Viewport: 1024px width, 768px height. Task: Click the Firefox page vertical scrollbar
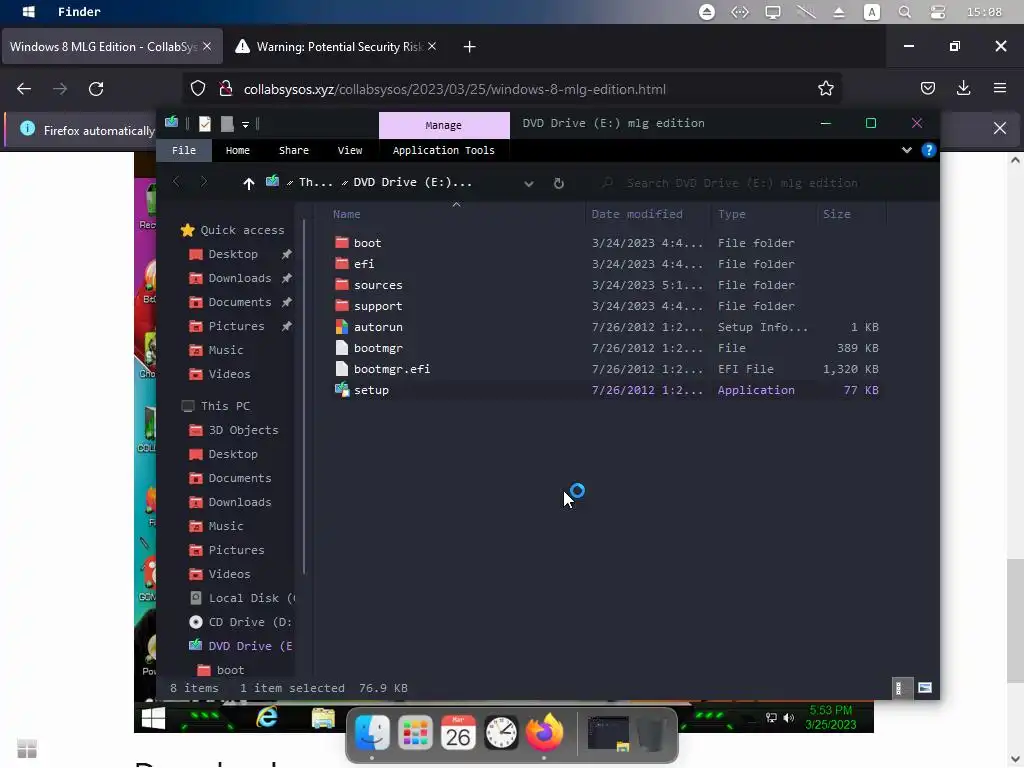[1015, 620]
